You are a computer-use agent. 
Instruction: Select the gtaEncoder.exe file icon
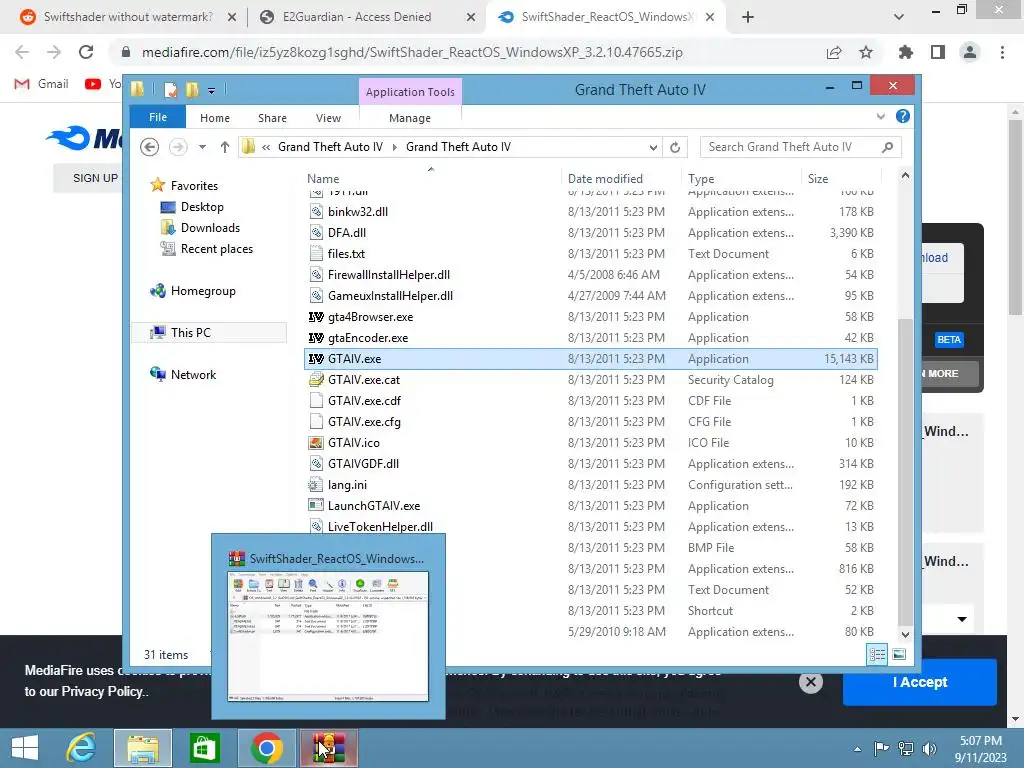point(316,338)
